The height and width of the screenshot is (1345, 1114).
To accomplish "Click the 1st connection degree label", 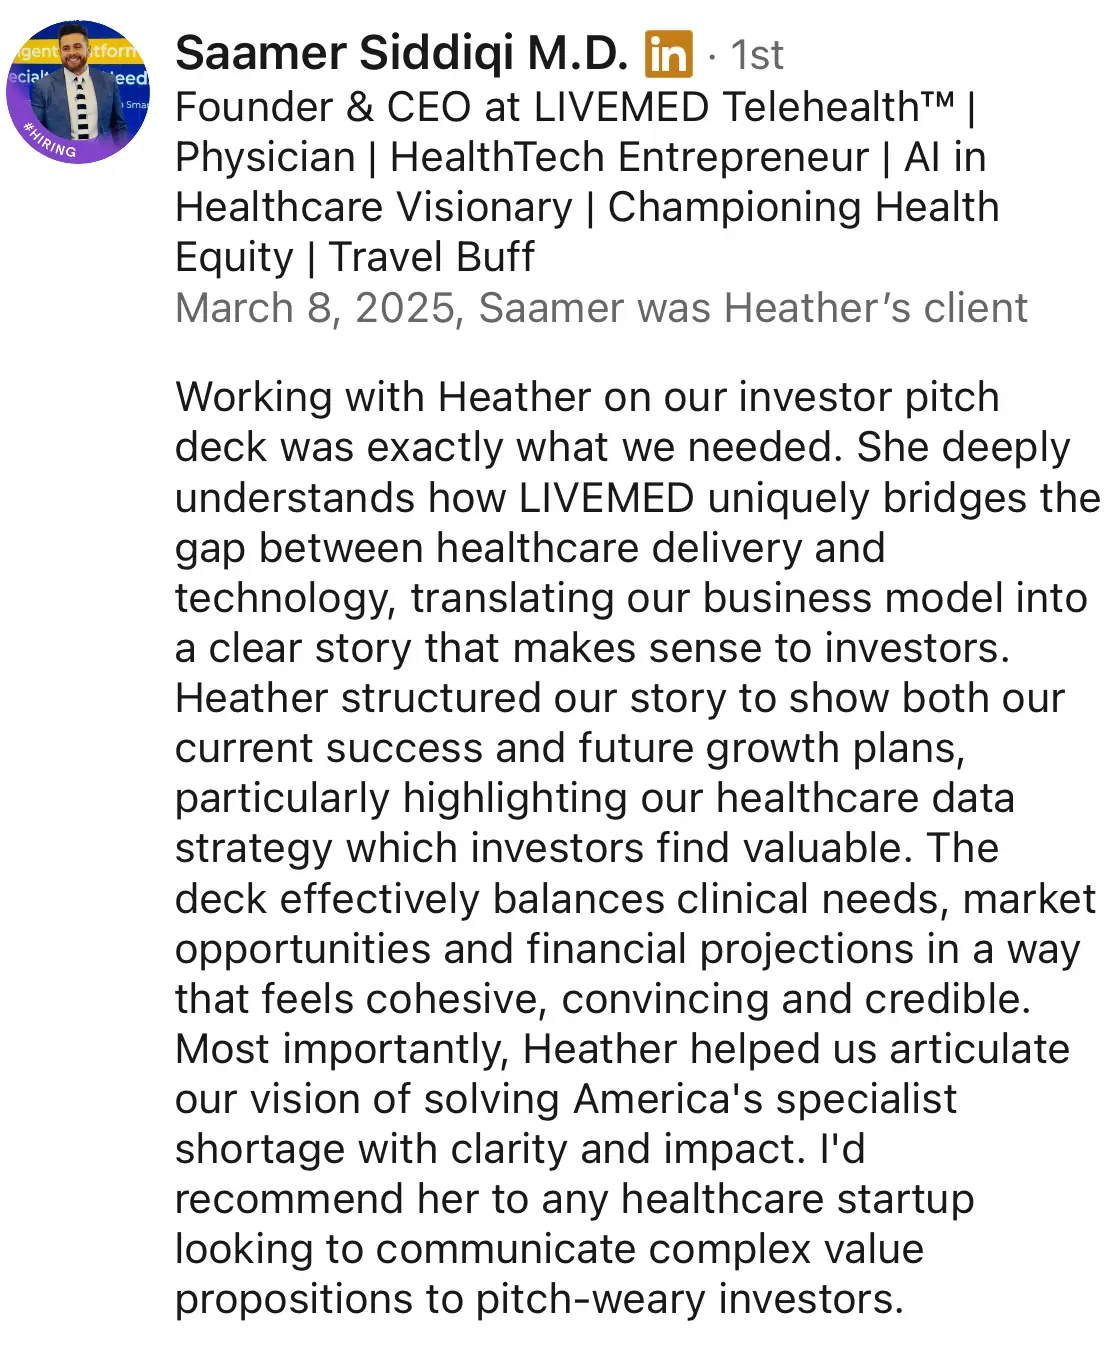I will pos(757,55).
